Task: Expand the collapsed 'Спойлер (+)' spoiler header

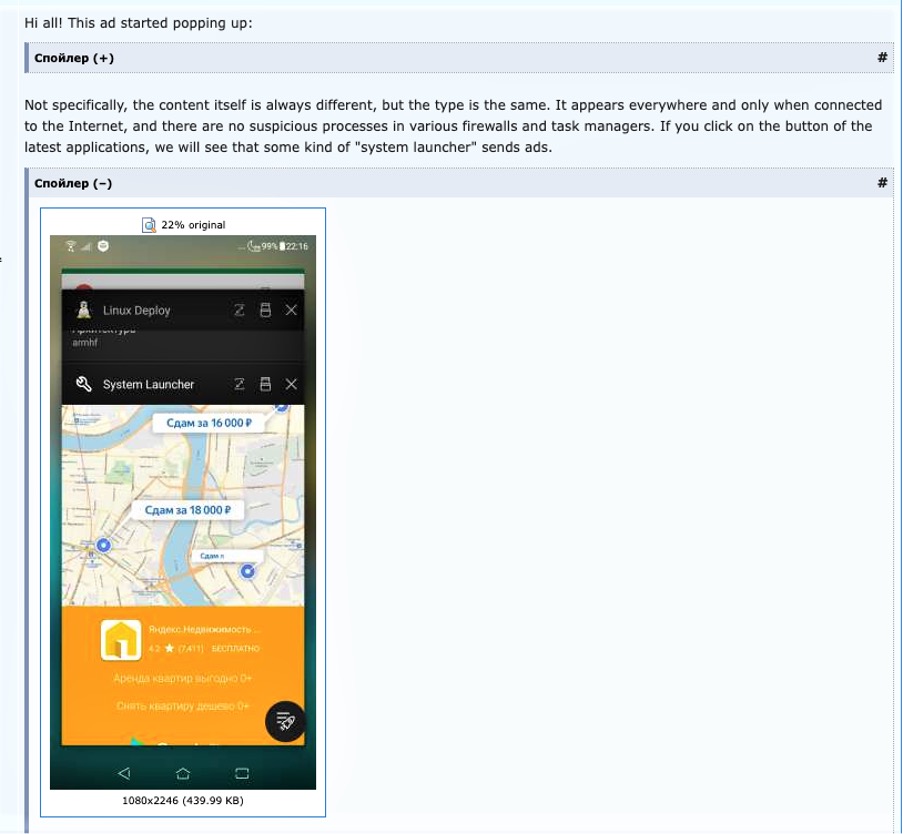Action: coord(74,58)
